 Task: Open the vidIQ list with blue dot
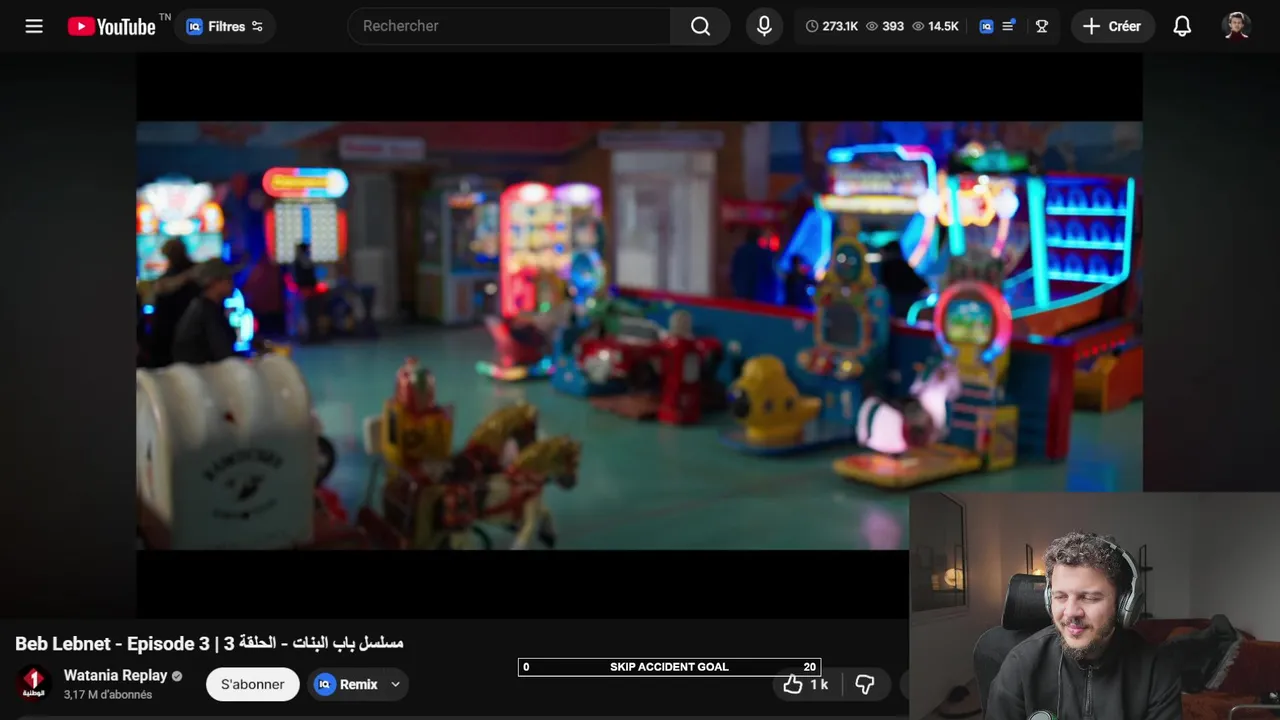point(1009,26)
